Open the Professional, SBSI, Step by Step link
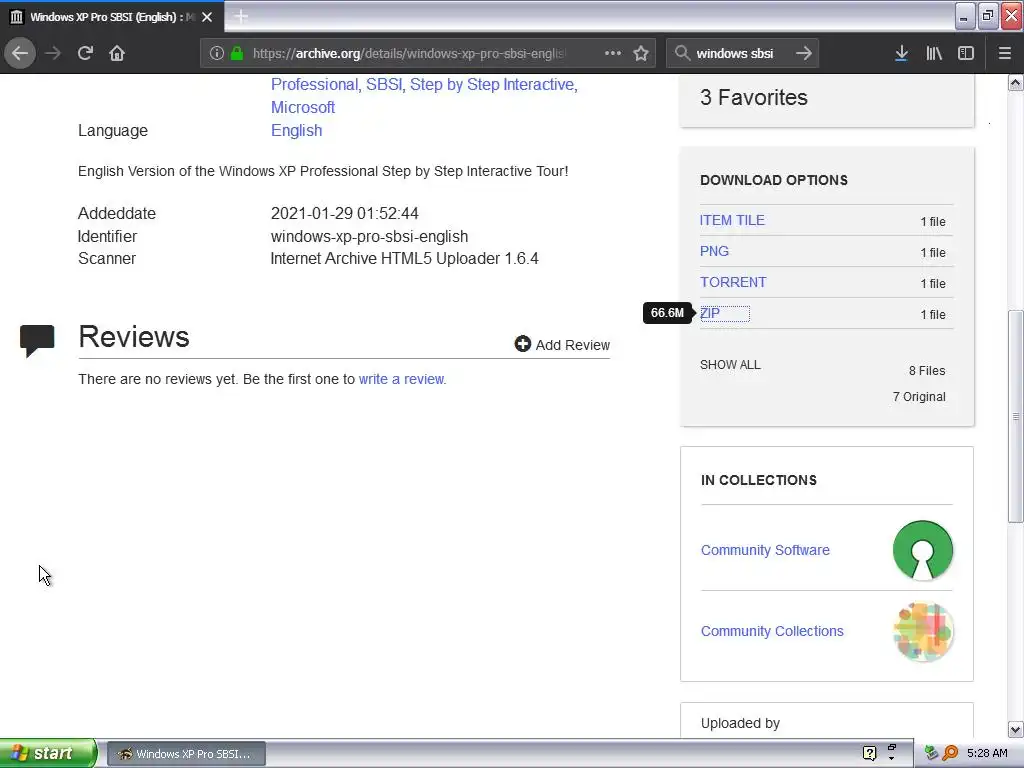This screenshot has width=1024, height=768. 424,84
